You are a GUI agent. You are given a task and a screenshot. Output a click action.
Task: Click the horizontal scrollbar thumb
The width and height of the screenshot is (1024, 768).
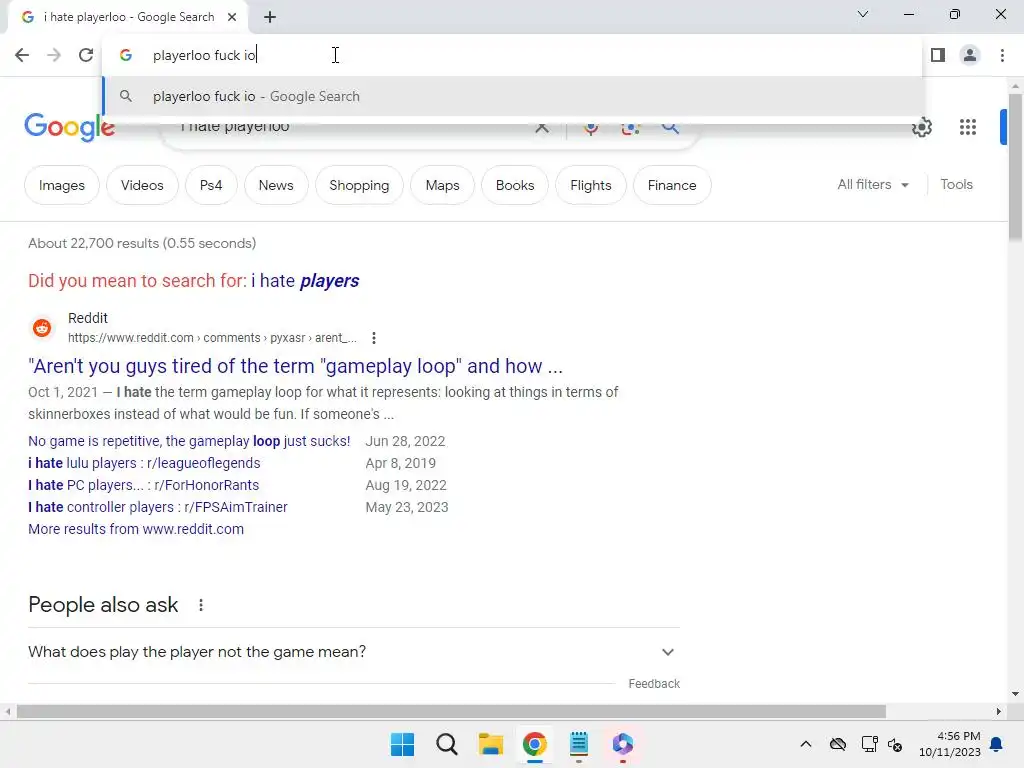pos(451,711)
